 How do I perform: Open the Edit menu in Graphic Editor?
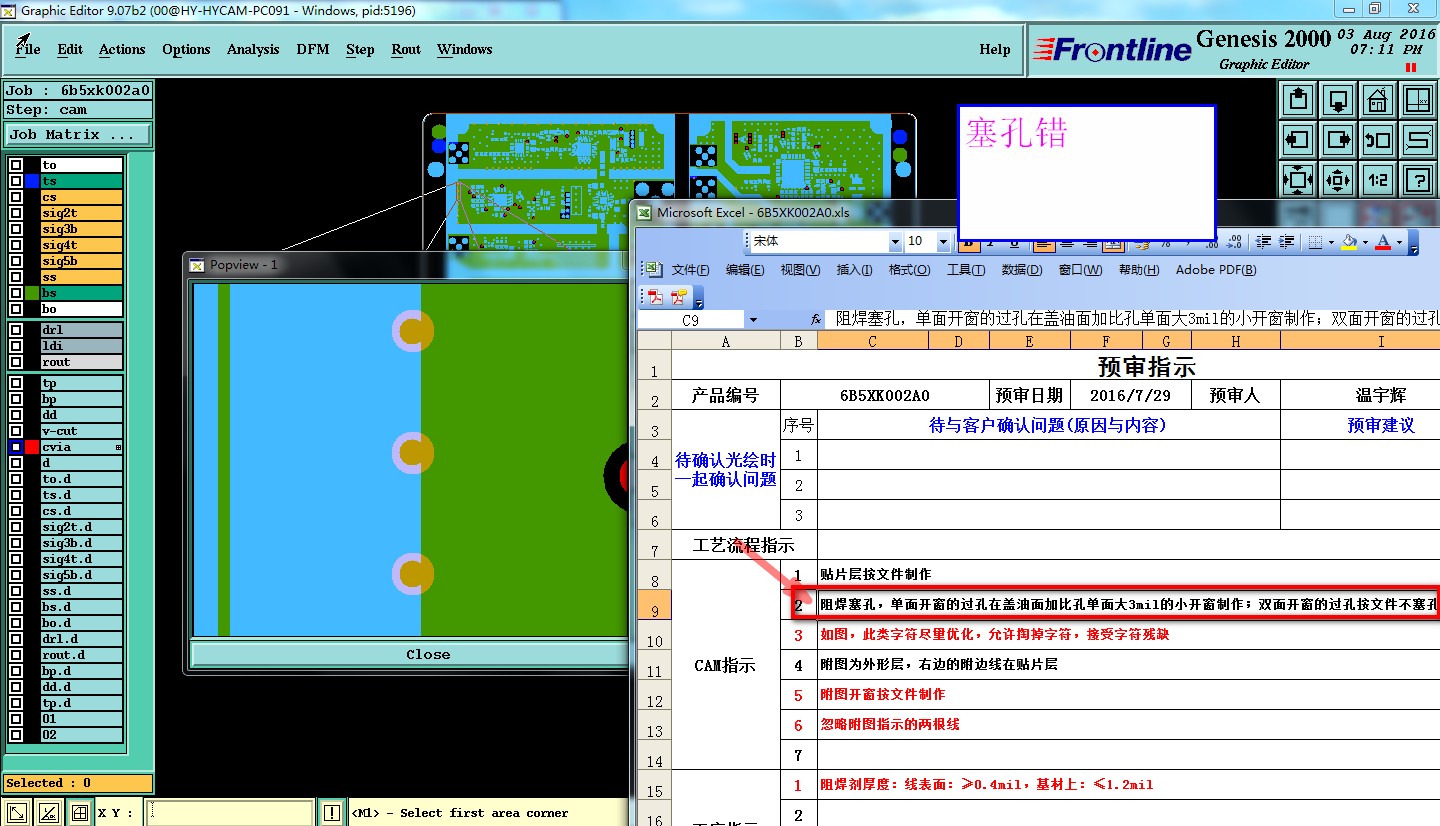coord(70,49)
